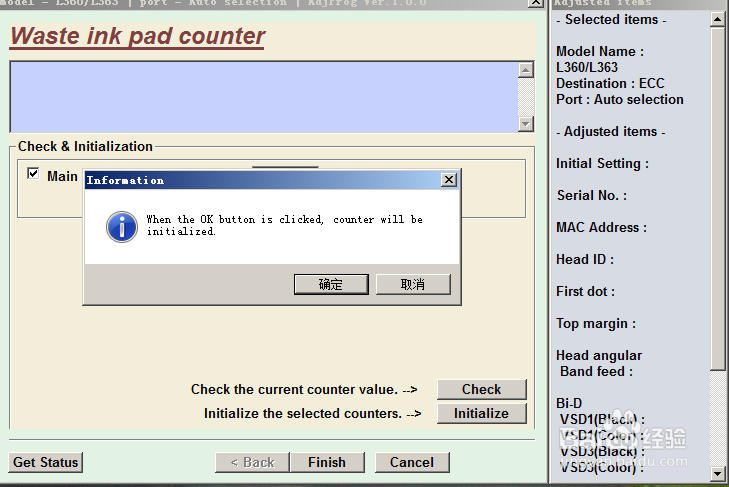Close the Information dialog with X
Screen dimensions: 729x487
point(449,180)
